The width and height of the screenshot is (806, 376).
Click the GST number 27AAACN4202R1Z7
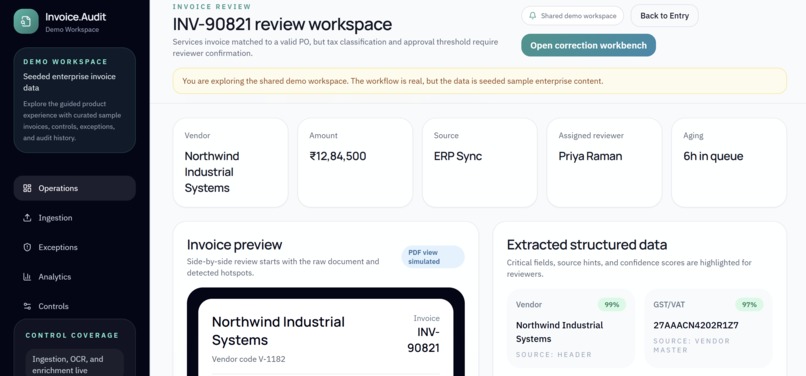pyautogui.click(x=696, y=325)
